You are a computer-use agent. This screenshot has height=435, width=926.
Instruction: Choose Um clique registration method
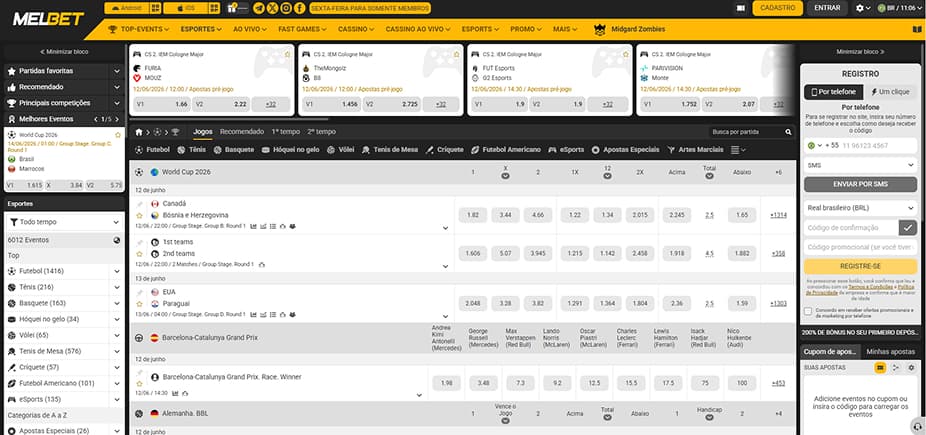coord(889,92)
